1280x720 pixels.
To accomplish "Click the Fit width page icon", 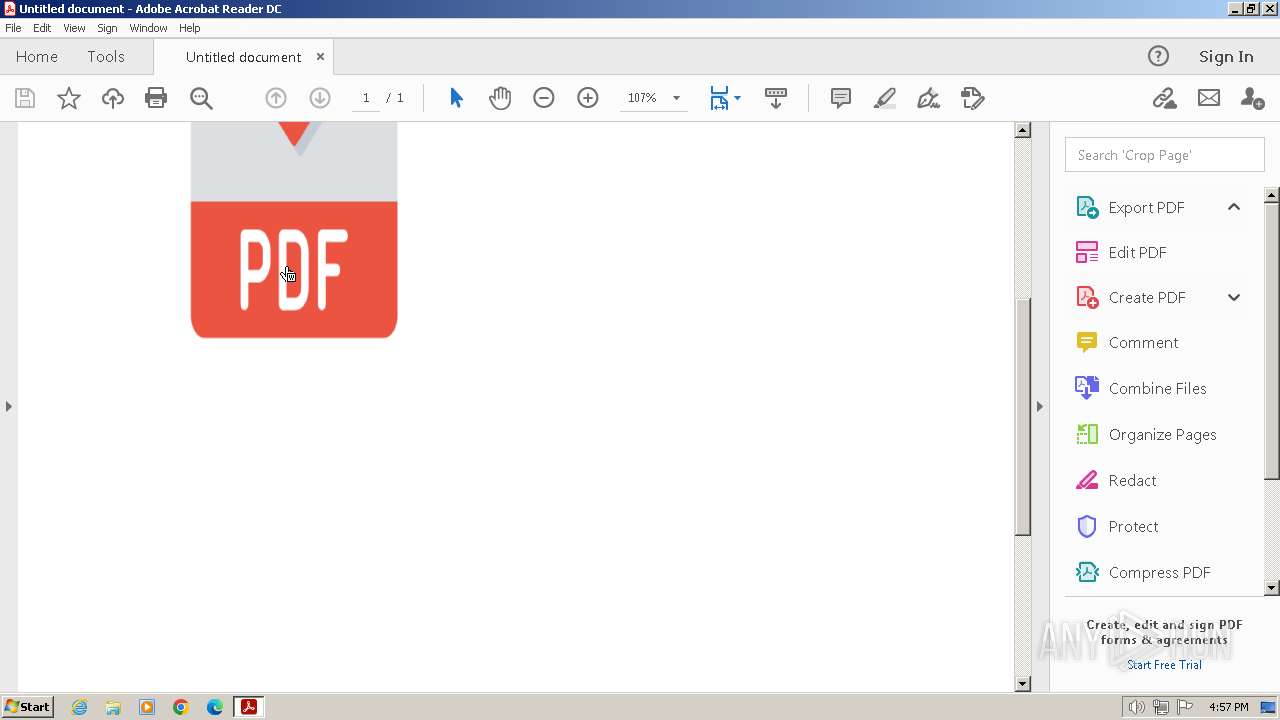I will pyautogui.click(x=719, y=98).
